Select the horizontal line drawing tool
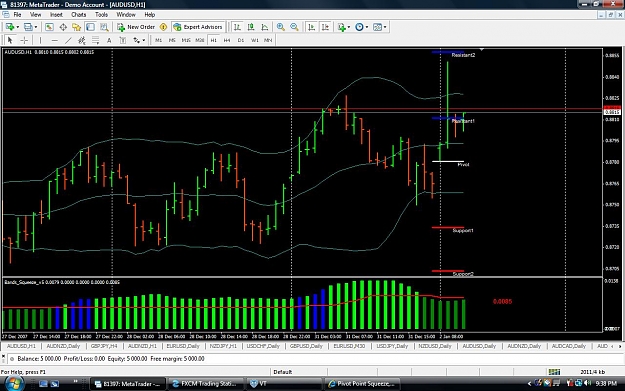 tap(55, 40)
